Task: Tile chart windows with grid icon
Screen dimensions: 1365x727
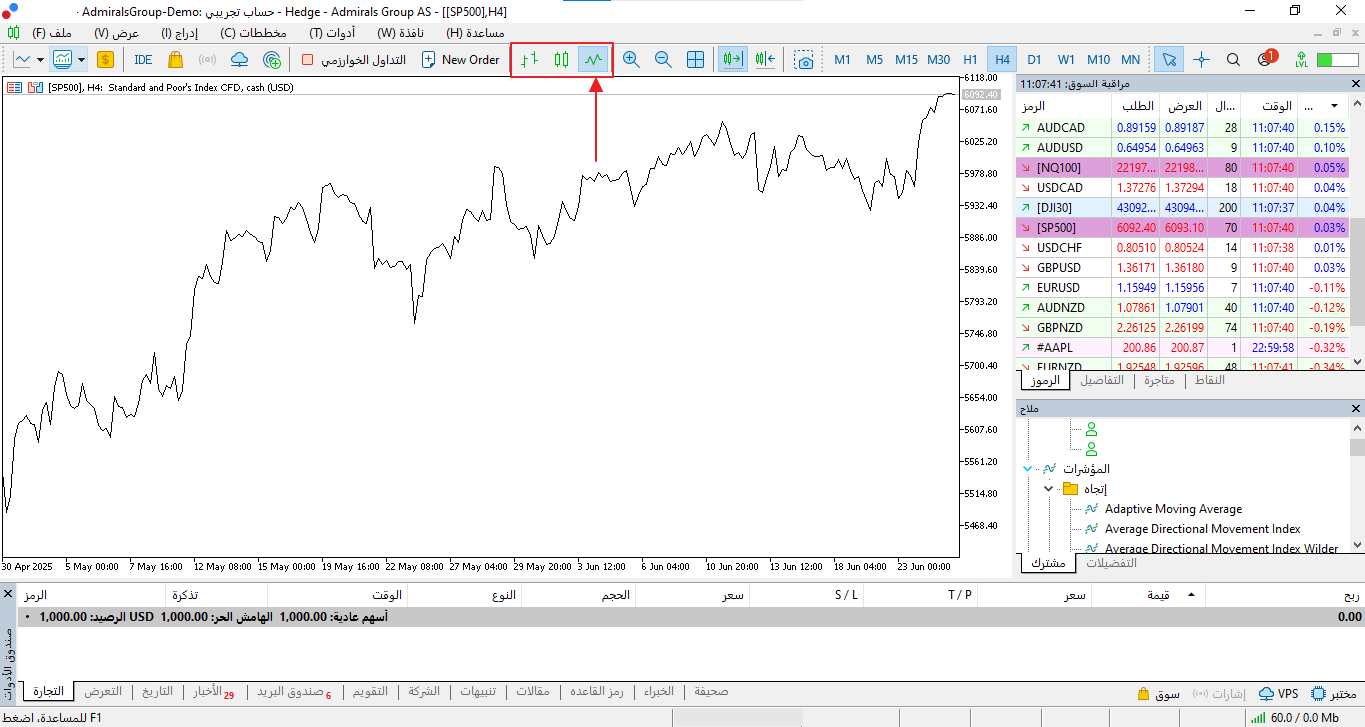Action: point(695,60)
